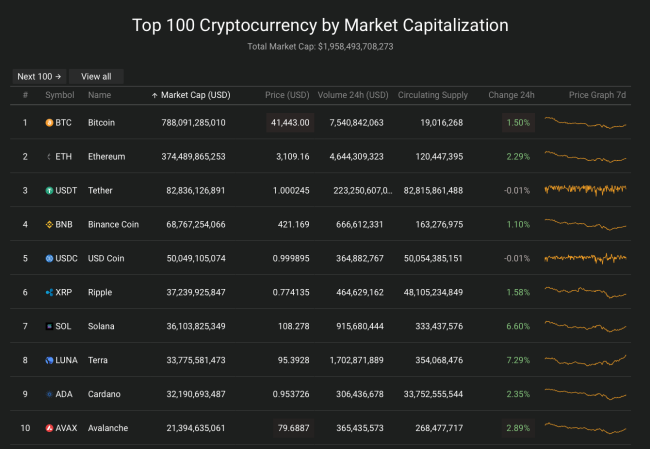This screenshot has width=650, height=449.
Task: Click the View all button
Action: 96,77
